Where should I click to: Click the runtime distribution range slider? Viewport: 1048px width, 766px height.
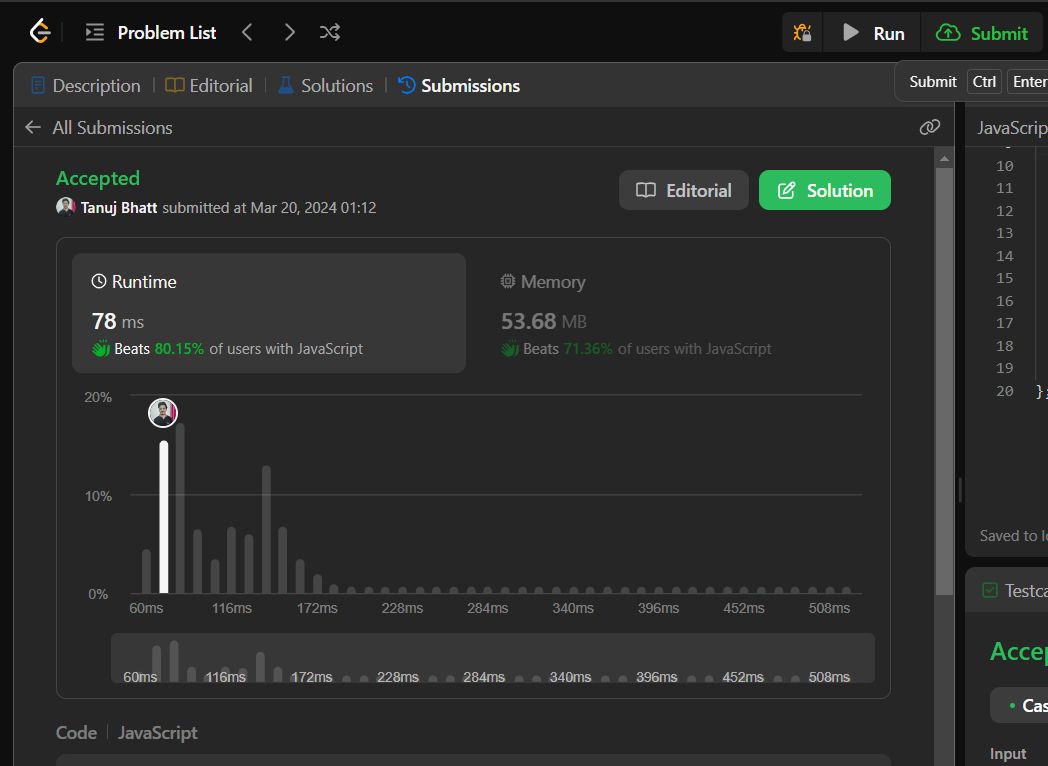[493, 658]
